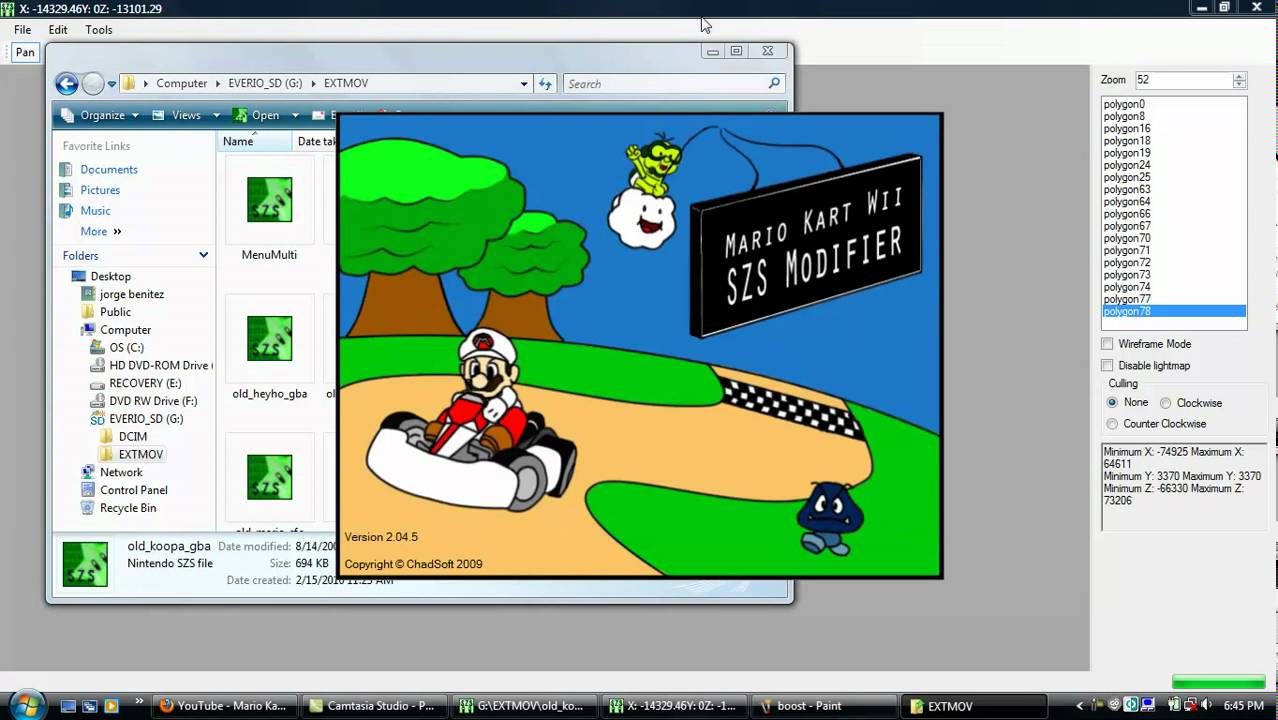Click the Pan toolbar button
The height and width of the screenshot is (720, 1278).
[x=25, y=53]
